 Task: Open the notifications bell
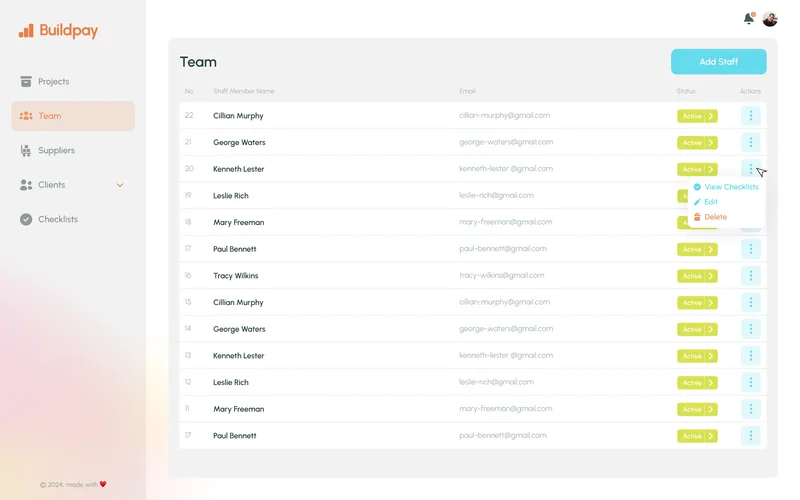click(x=748, y=19)
